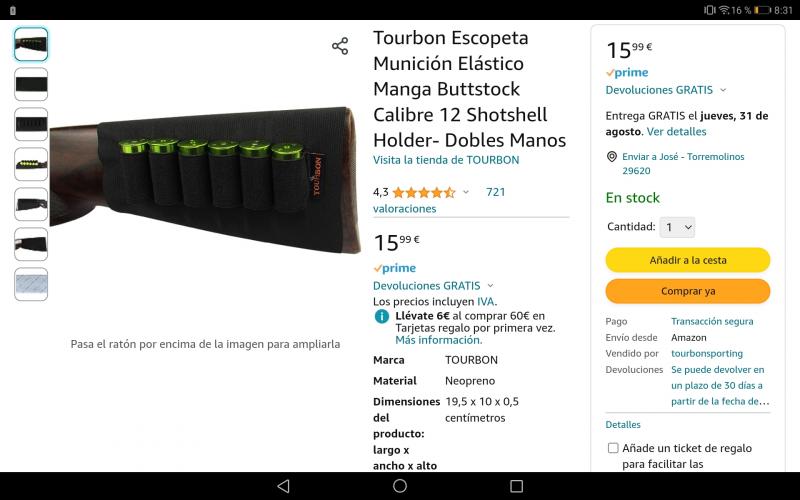Tap the Android home circle button
This screenshot has height=500, width=800.
coord(400,486)
